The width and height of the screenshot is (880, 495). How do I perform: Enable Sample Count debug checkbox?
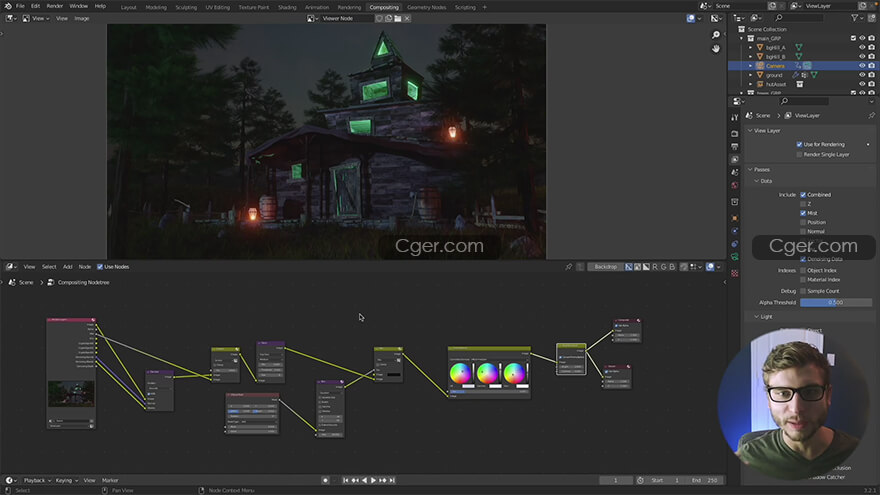coord(803,291)
